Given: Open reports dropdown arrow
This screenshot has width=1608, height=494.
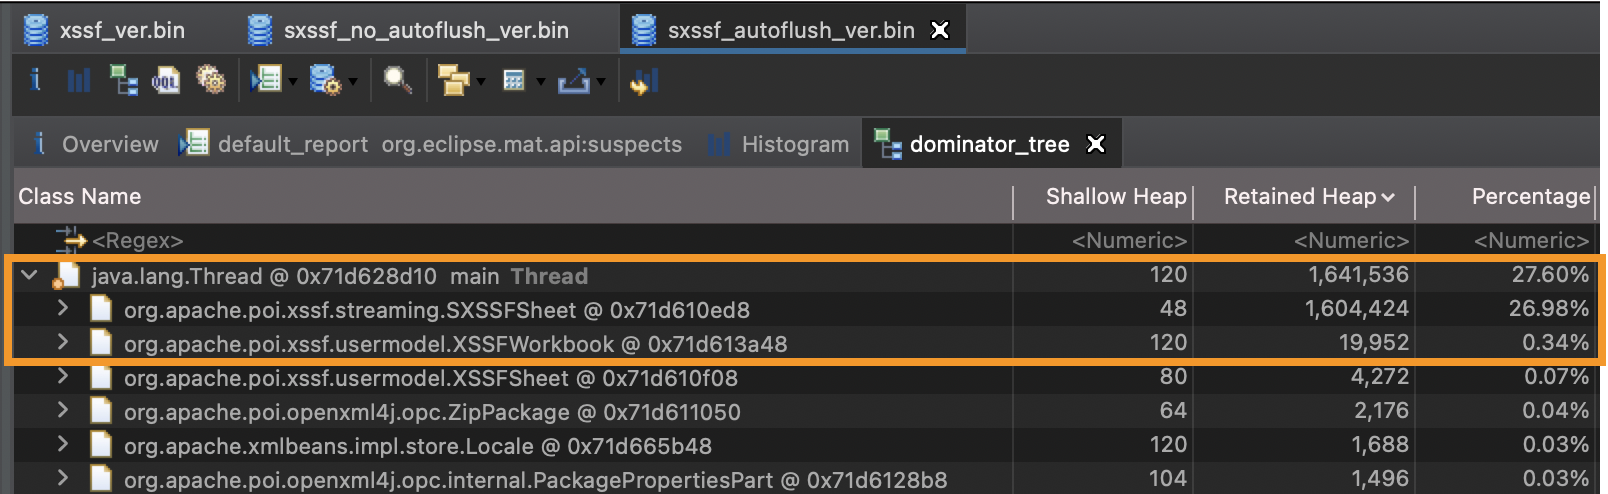Looking at the screenshot, I should 293,82.
